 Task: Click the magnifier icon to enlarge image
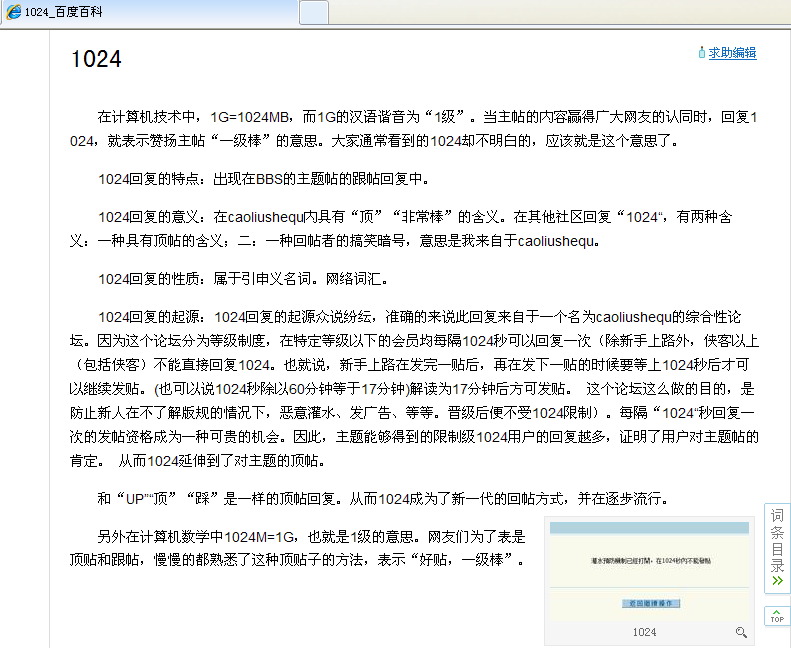point(741,632)
